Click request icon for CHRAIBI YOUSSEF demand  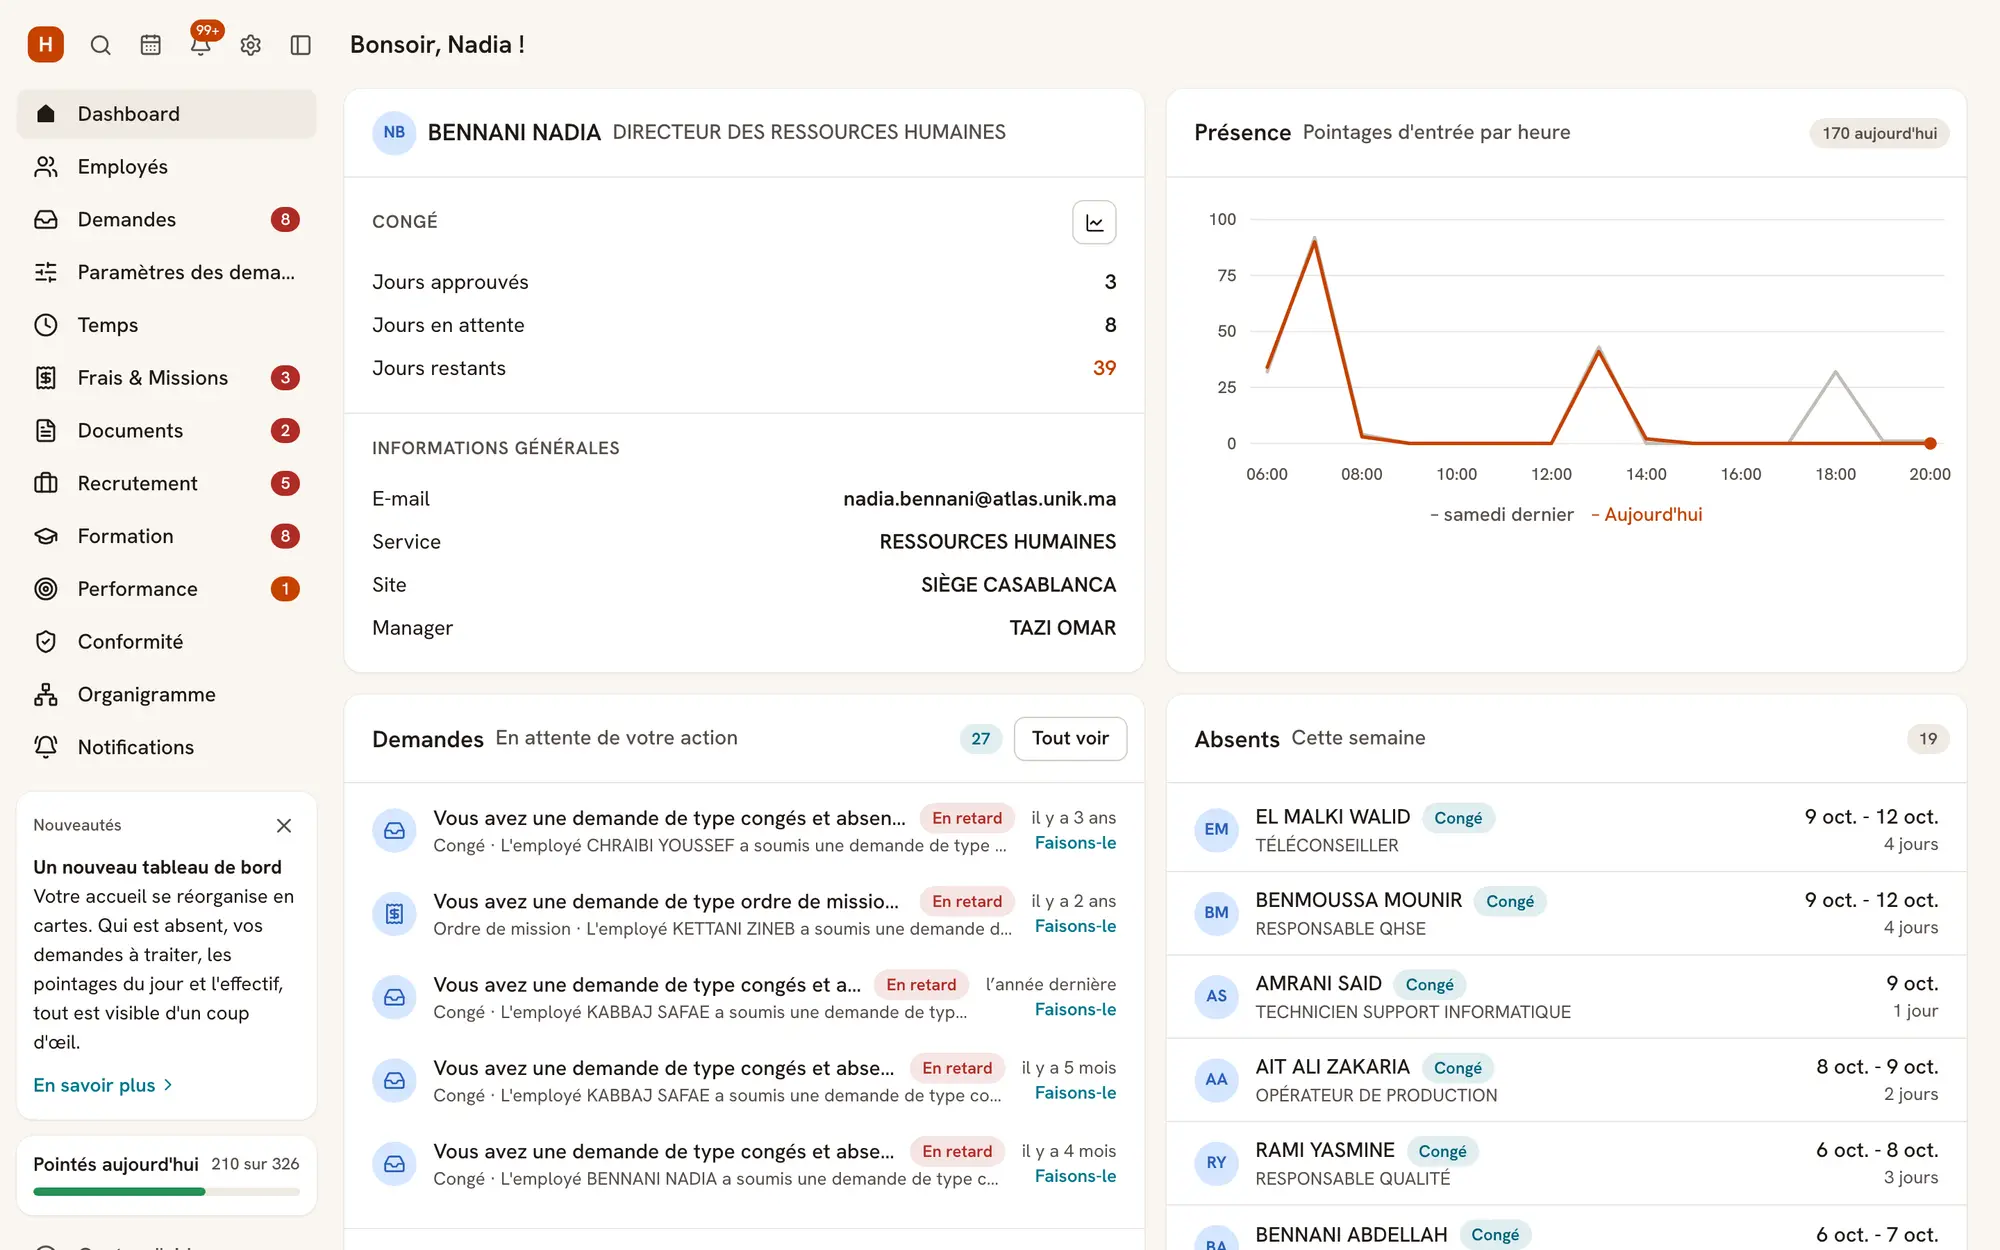(x=394, y=830)
